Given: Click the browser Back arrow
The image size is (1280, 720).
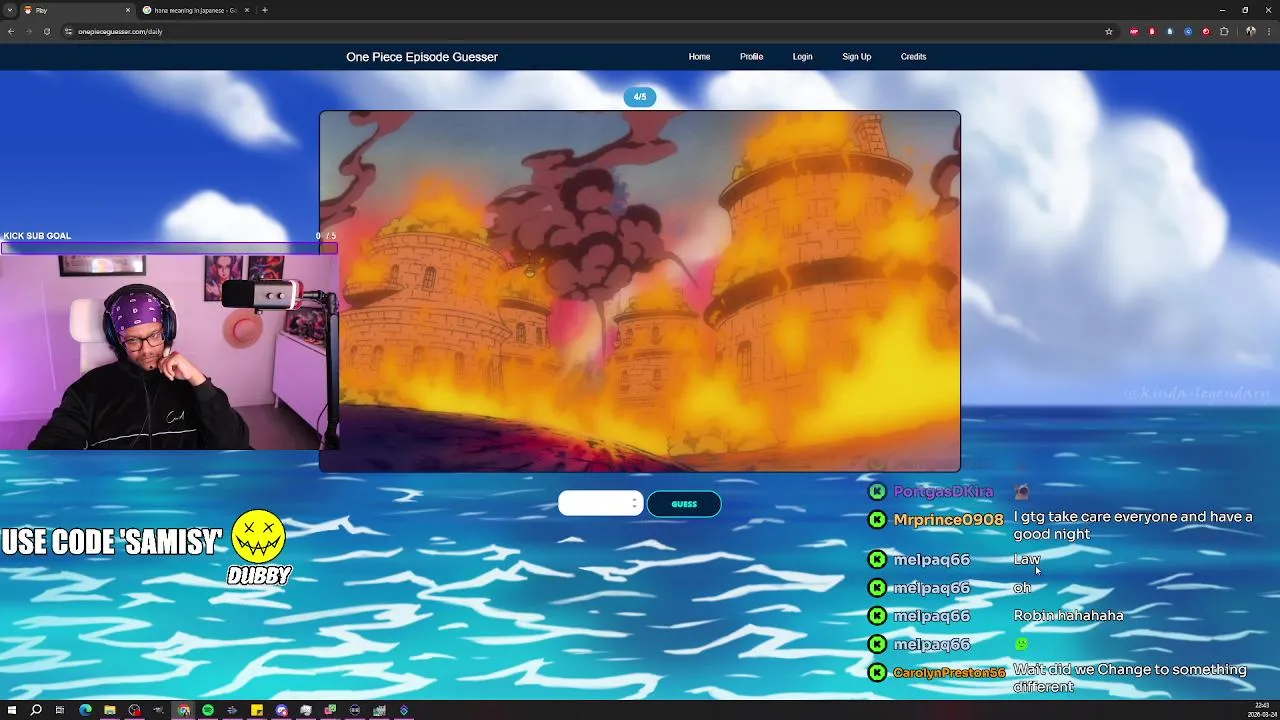Looking at the screenshot, I should 11,31.
